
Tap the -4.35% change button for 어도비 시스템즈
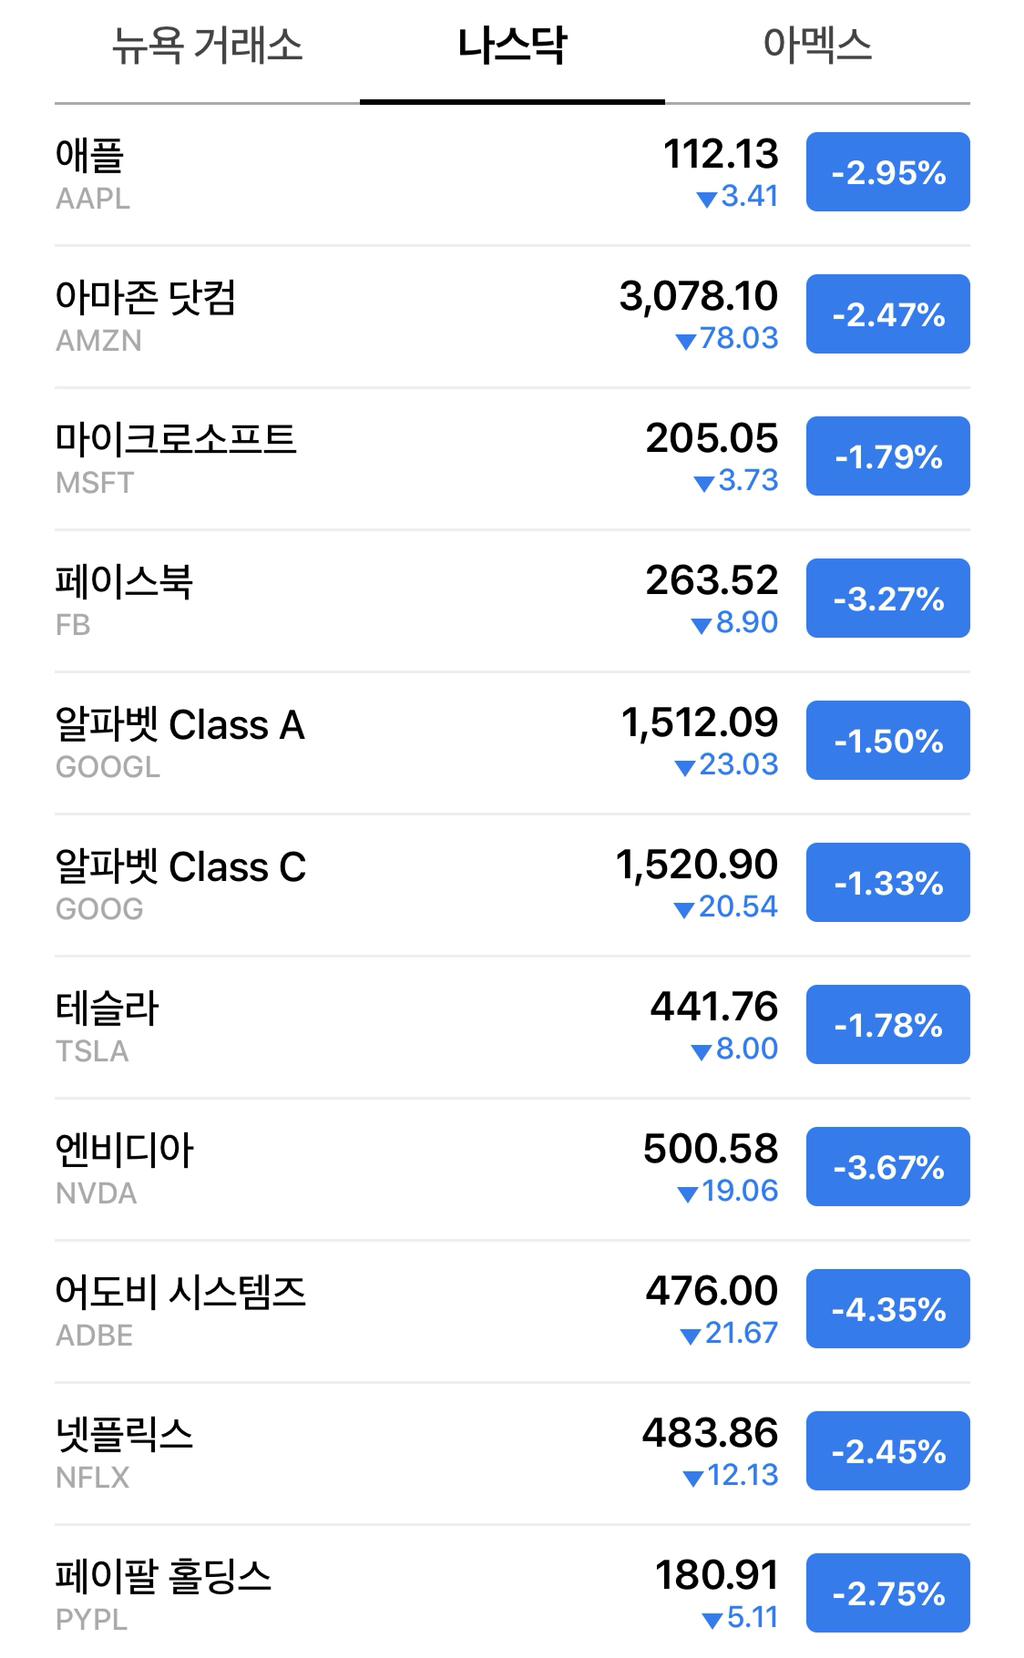[x=888, y=1308]
